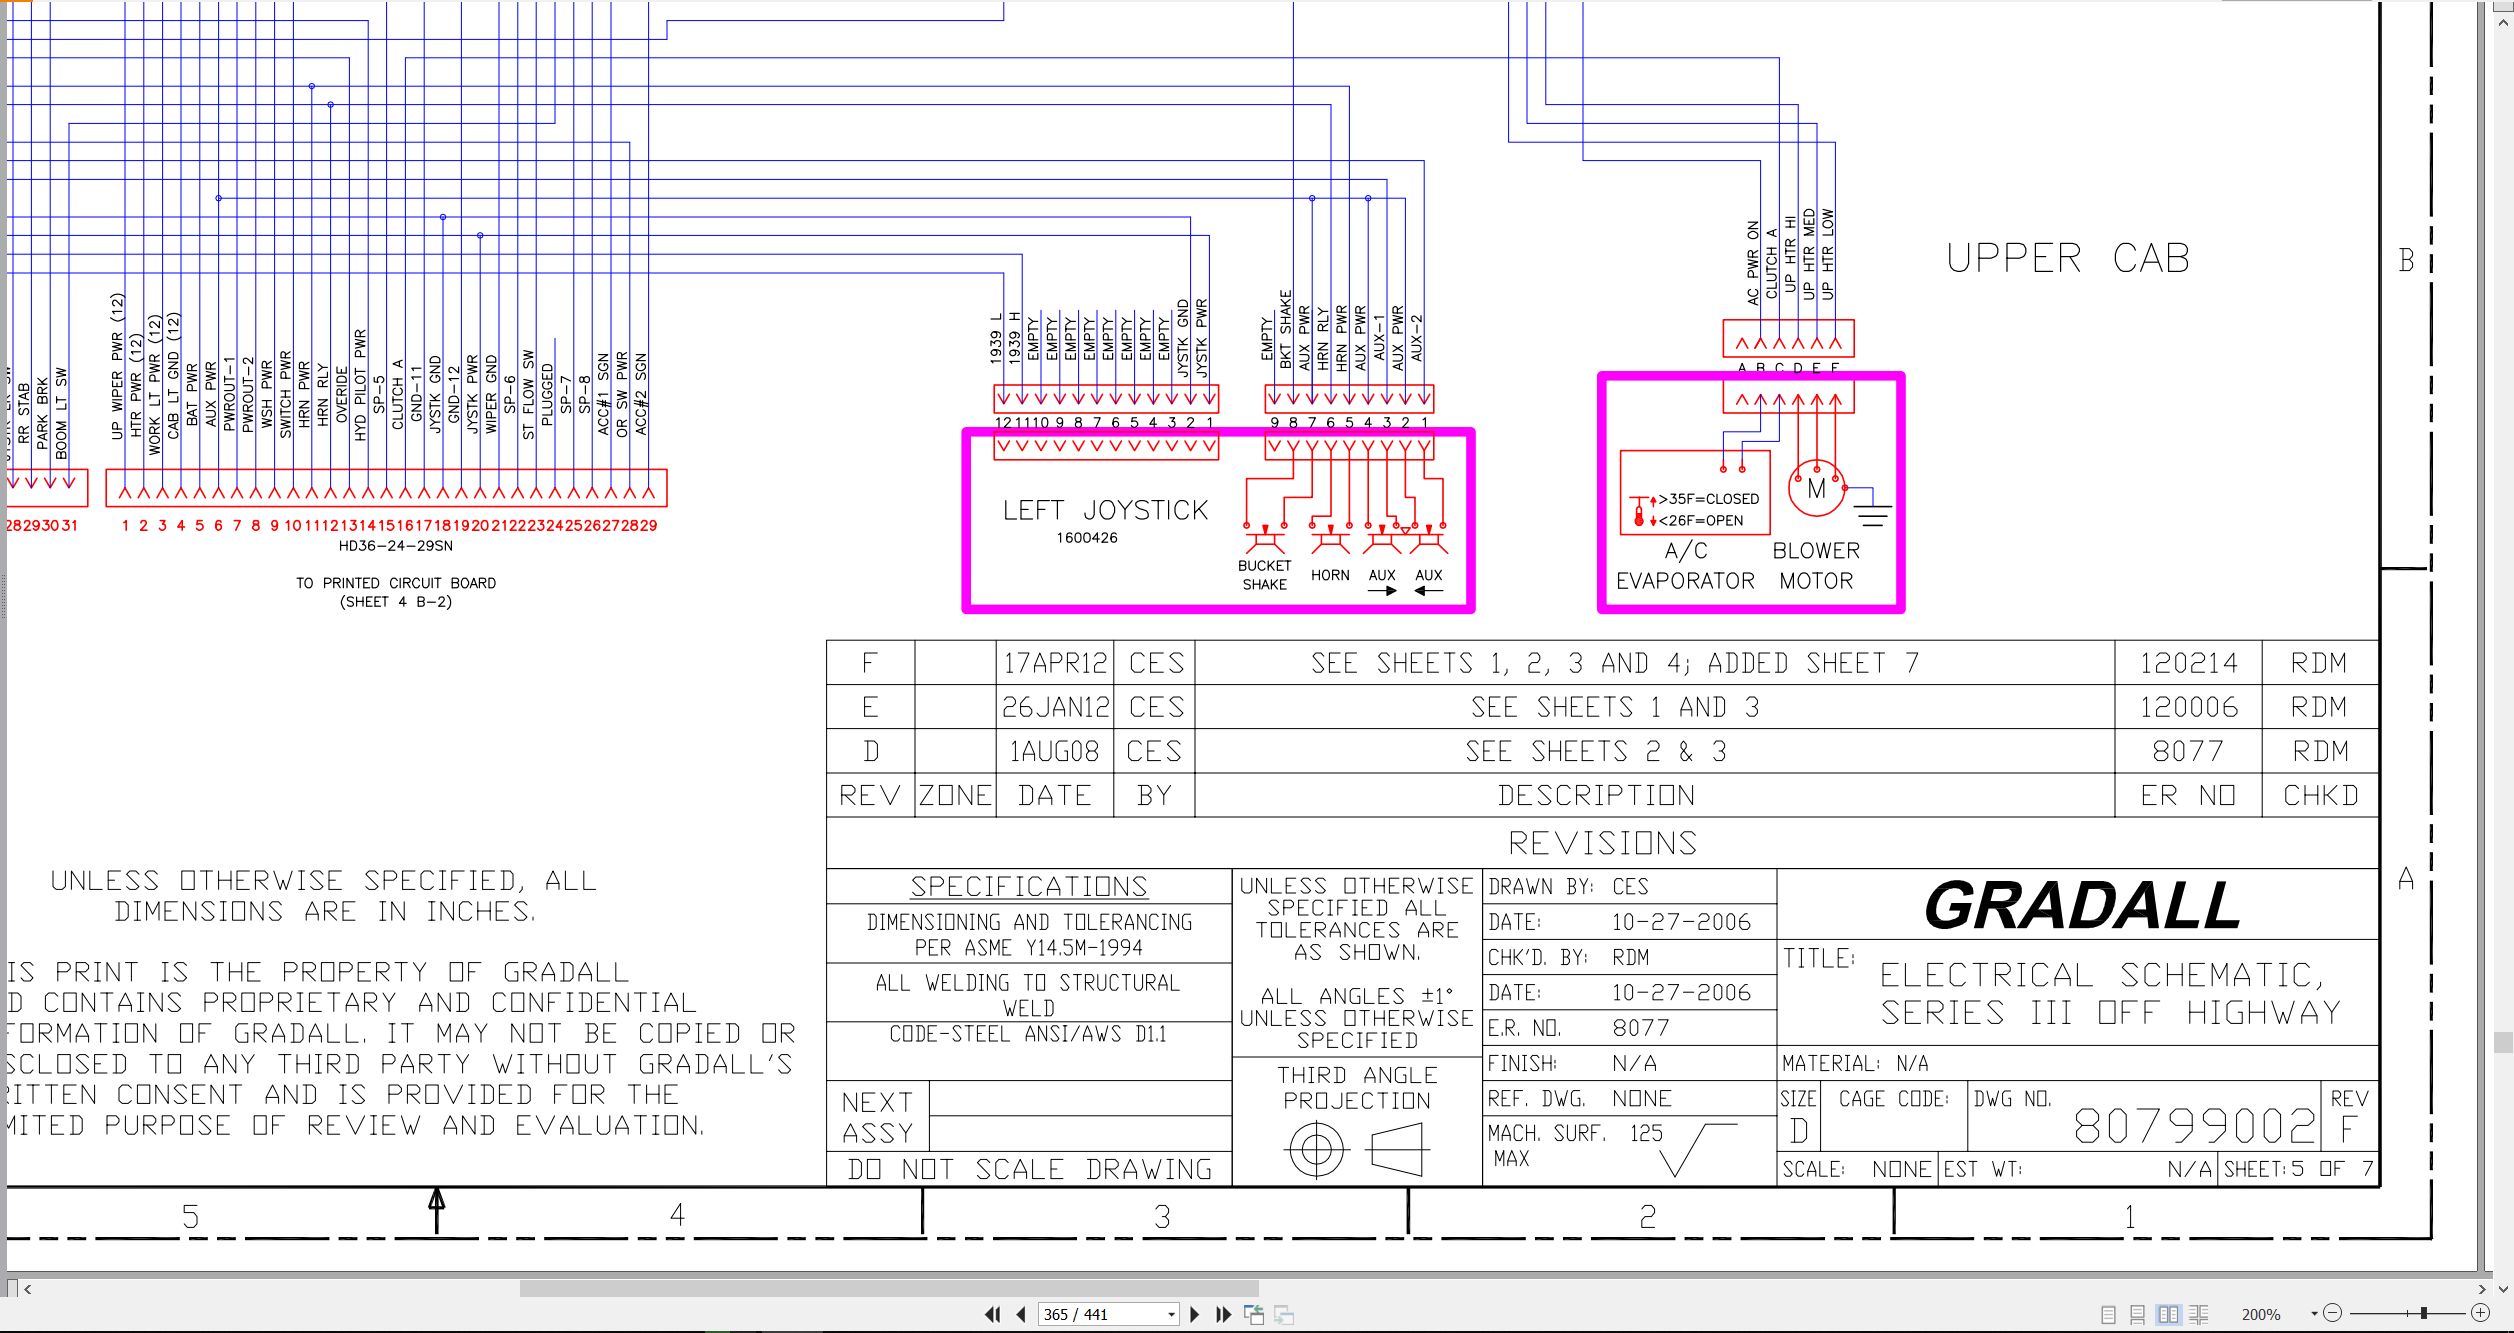The image size is (2514, 1333).
Task: Click the THIRD ANGLE PROJECTION label
Action: [x=1357, y=1087]
